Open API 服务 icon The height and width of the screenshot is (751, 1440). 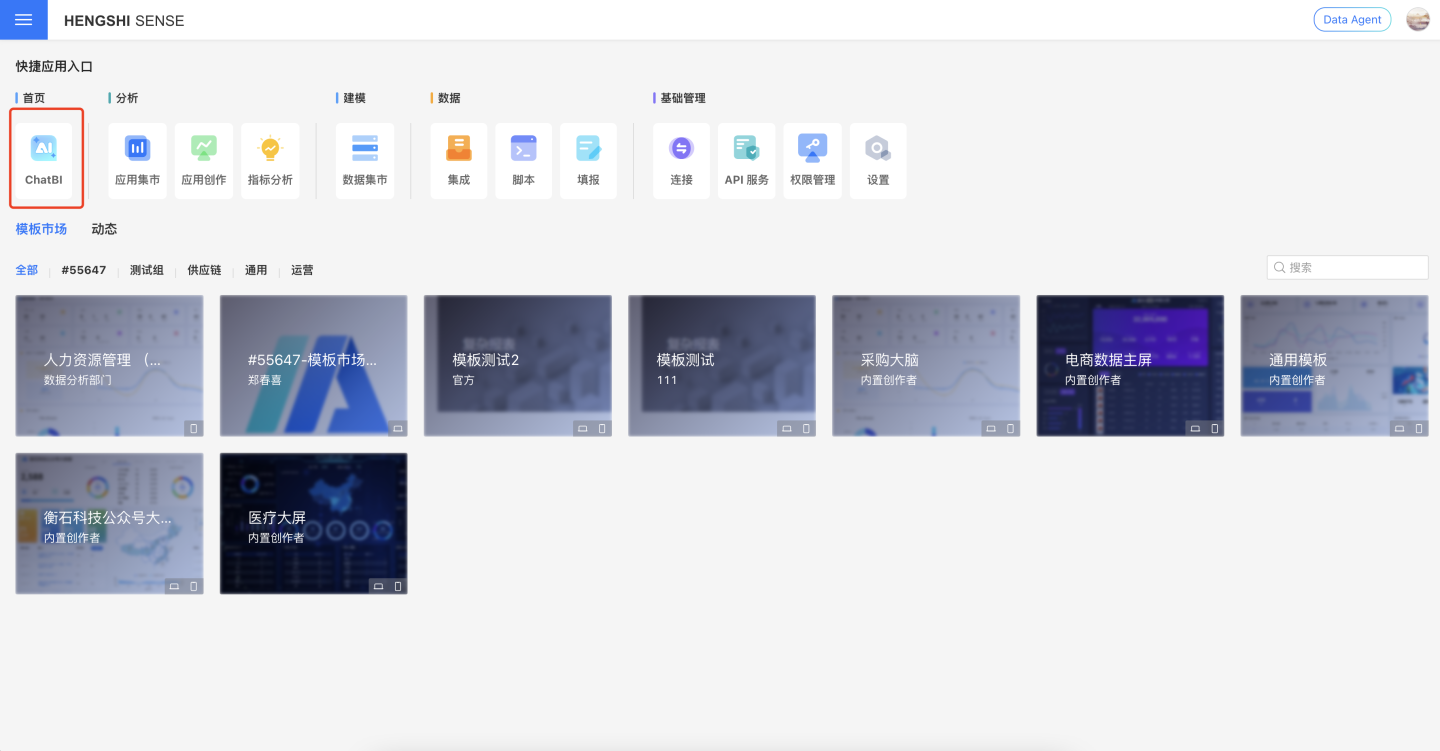[x=746, y=160]
